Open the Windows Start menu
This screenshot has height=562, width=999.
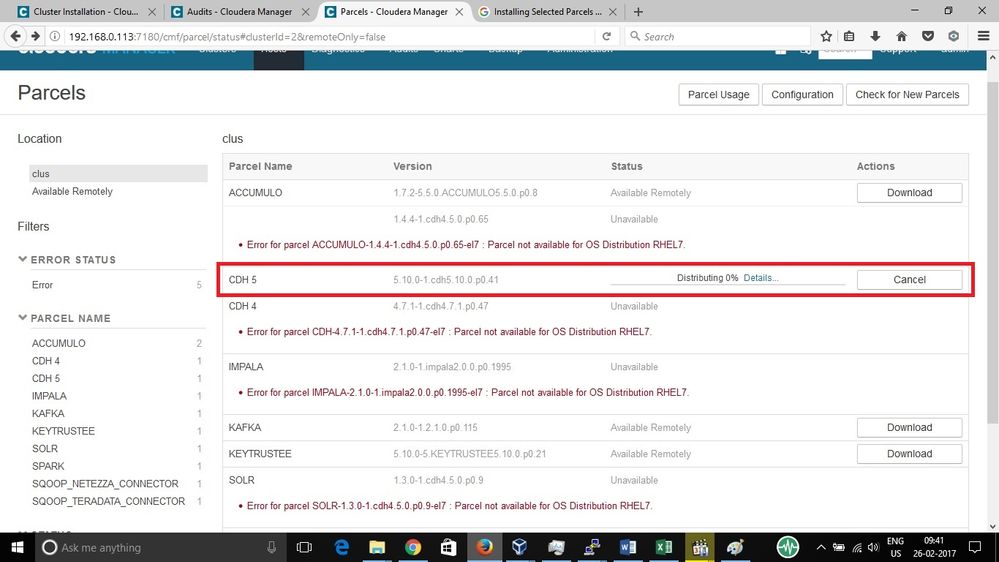[x=17, y=547]
